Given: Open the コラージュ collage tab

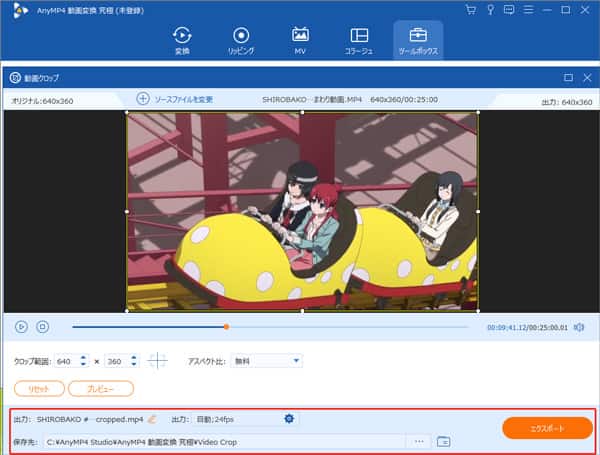Looking at the screenshot, I should [x=359, y=40].
